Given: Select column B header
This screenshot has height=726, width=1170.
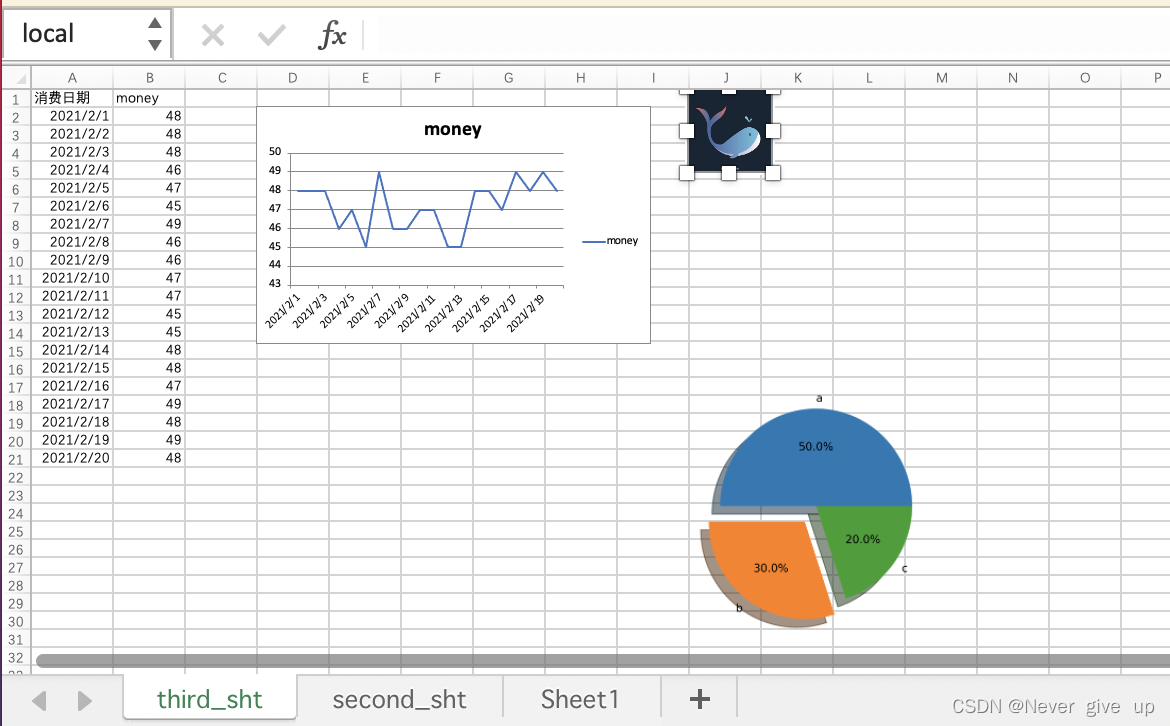Looking at the screenshot, I should click(149, 78).
